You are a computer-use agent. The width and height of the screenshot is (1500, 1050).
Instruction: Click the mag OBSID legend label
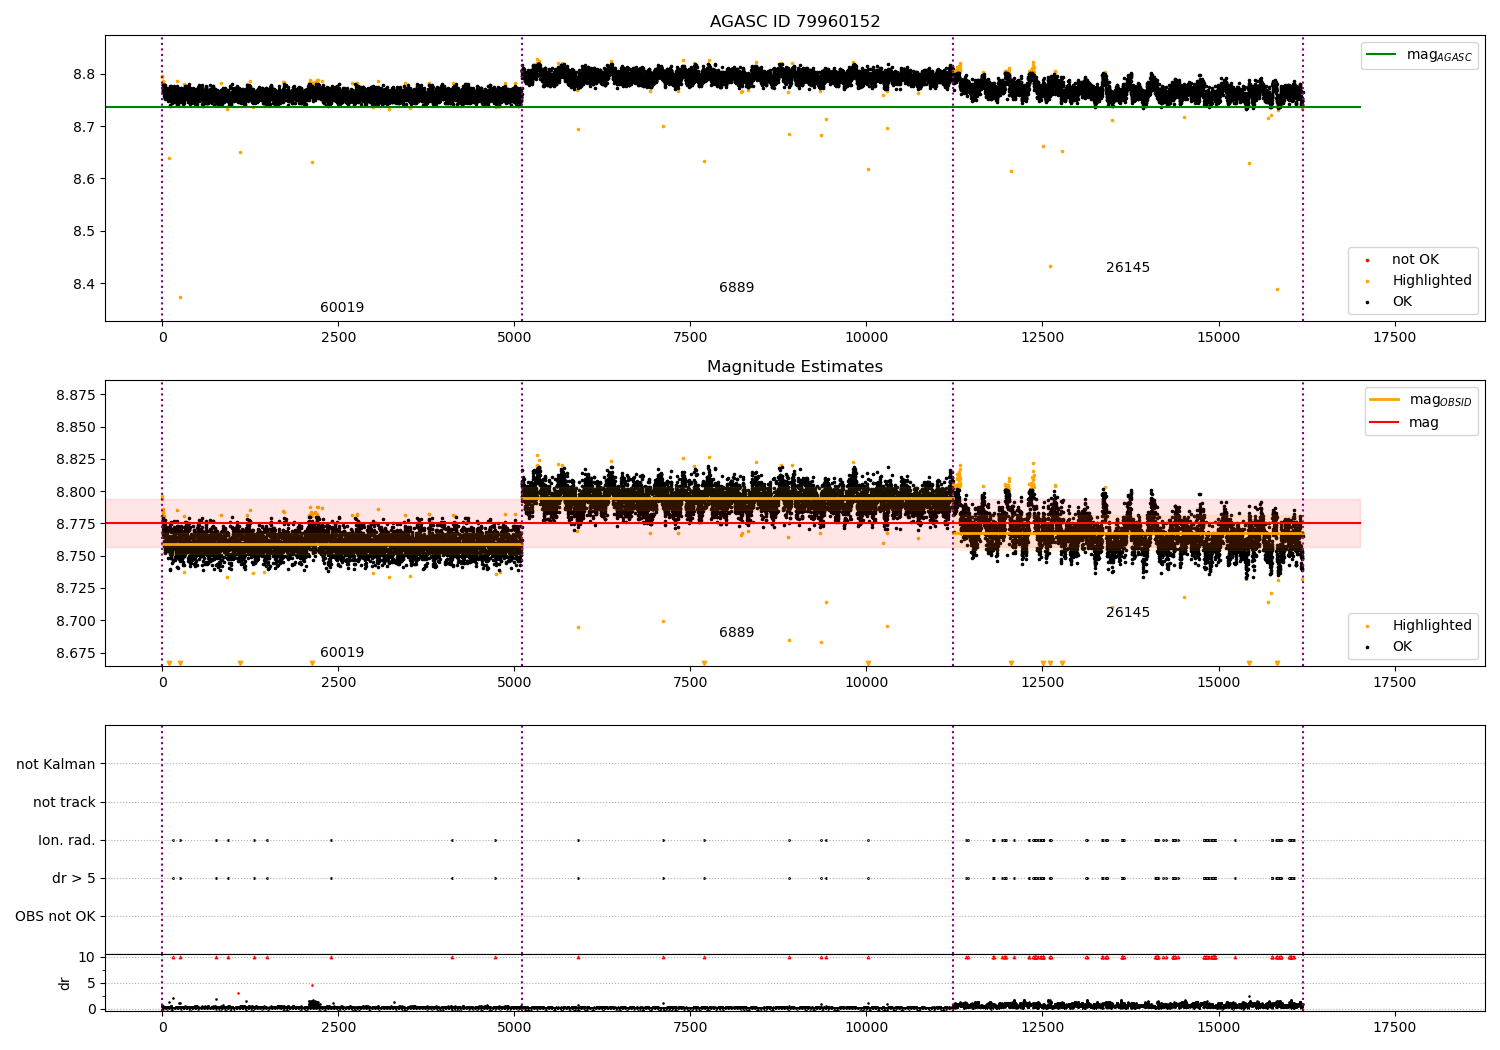pyautogui.click(x=1441, y=400)
